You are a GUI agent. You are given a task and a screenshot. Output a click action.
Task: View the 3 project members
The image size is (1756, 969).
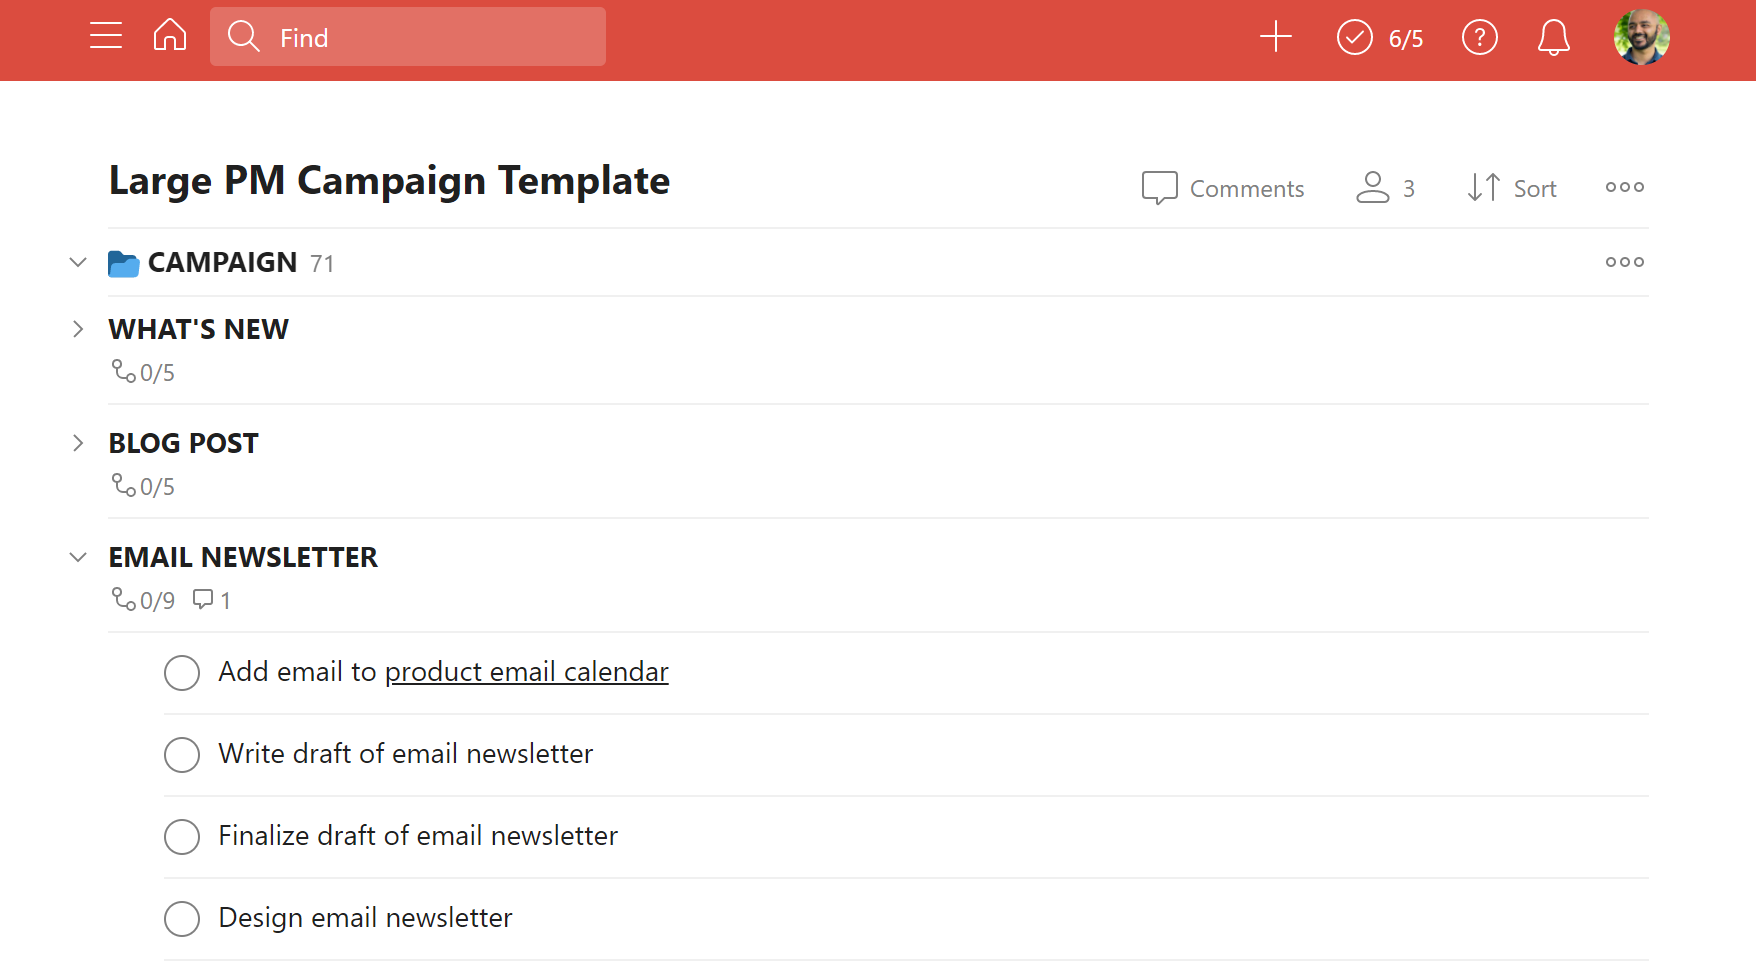[x=1386, y=188]
